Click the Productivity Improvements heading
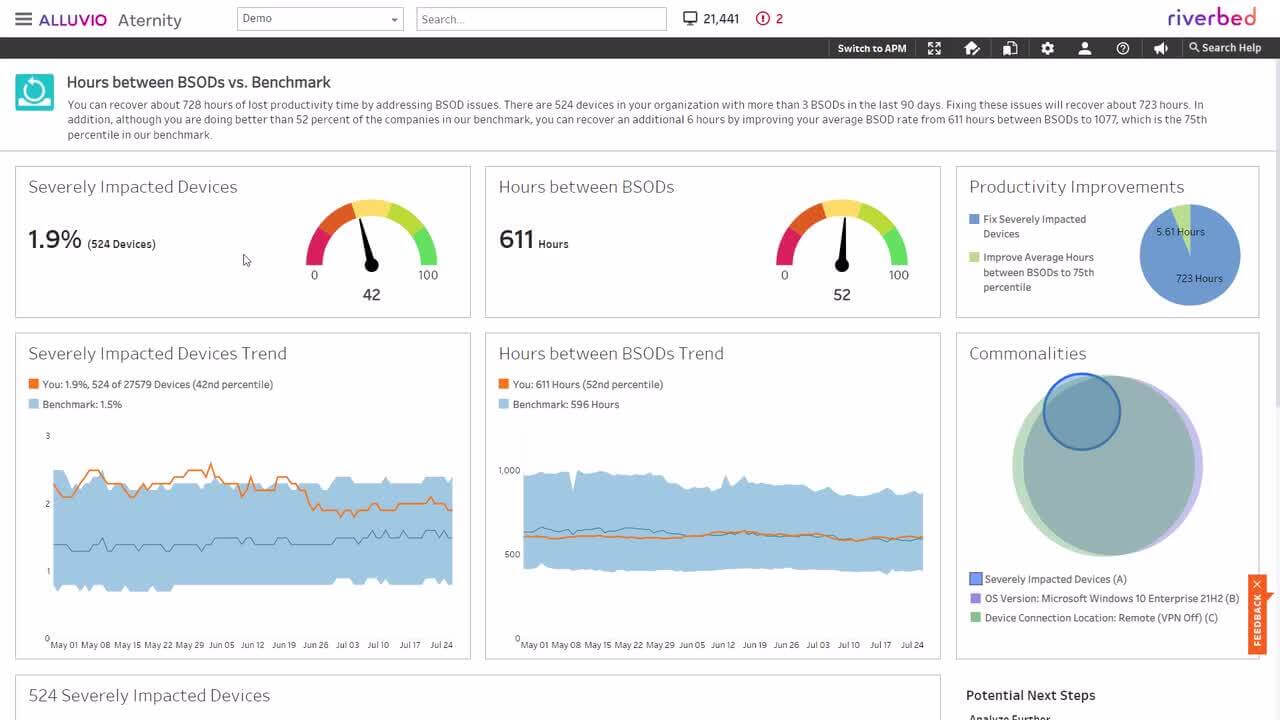 pyautogui.click(x=1076, y=187)
